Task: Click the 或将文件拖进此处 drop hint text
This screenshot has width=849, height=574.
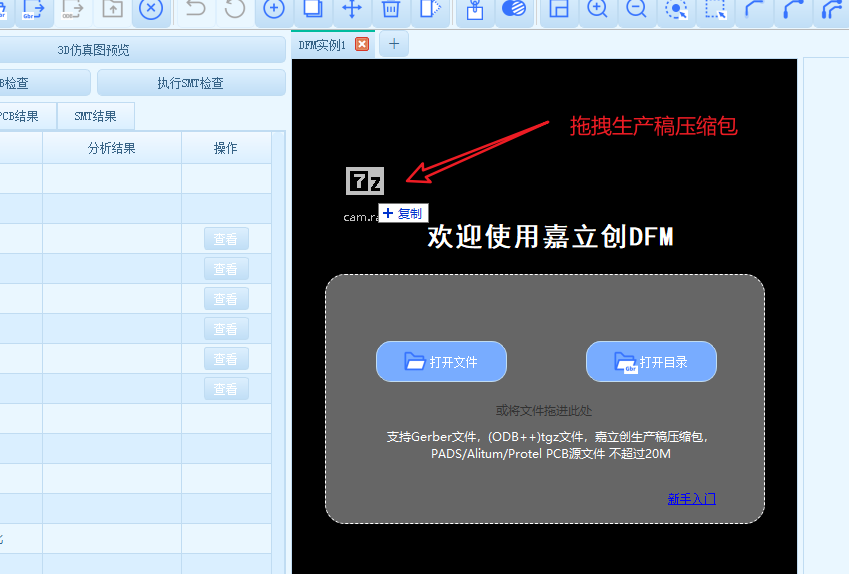Action: coord(544,410)
